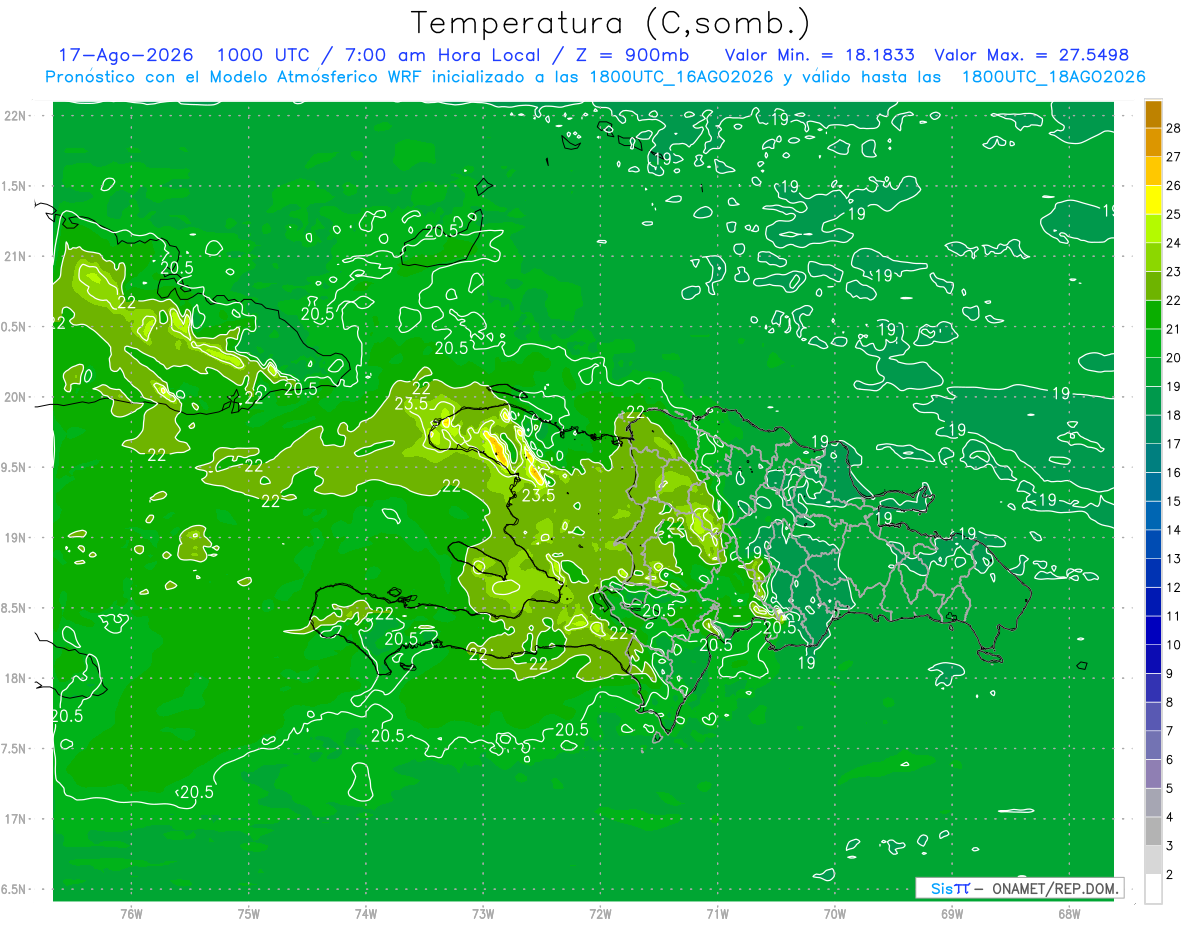Click the dark blue color scale segment between 10 and 11
Screen dimensions: 1200x927
(1153, 631)
